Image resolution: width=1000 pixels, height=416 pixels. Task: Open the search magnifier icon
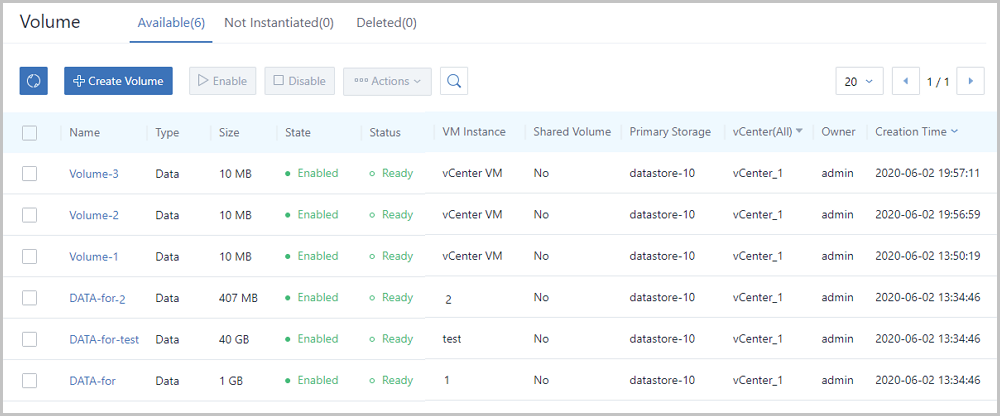coord(454,81)
